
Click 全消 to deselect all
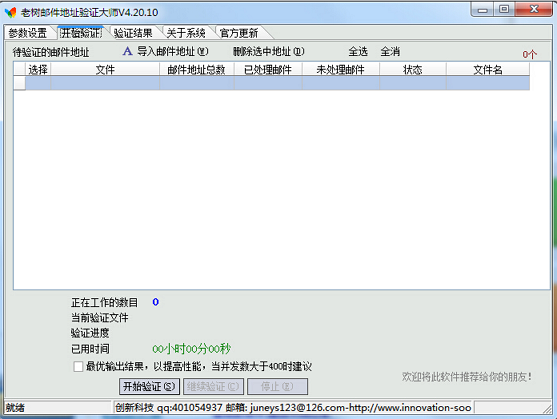pyautogui.click(x=390, y=52)
